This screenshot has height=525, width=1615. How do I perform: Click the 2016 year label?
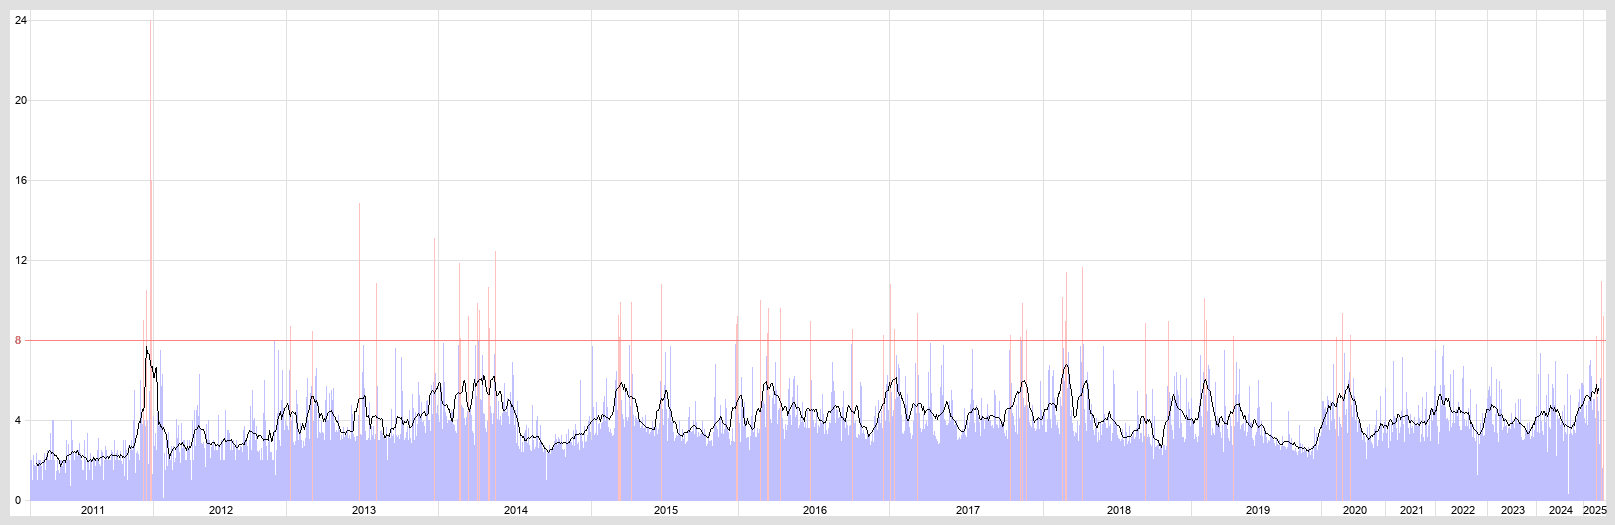pos(815,510)
